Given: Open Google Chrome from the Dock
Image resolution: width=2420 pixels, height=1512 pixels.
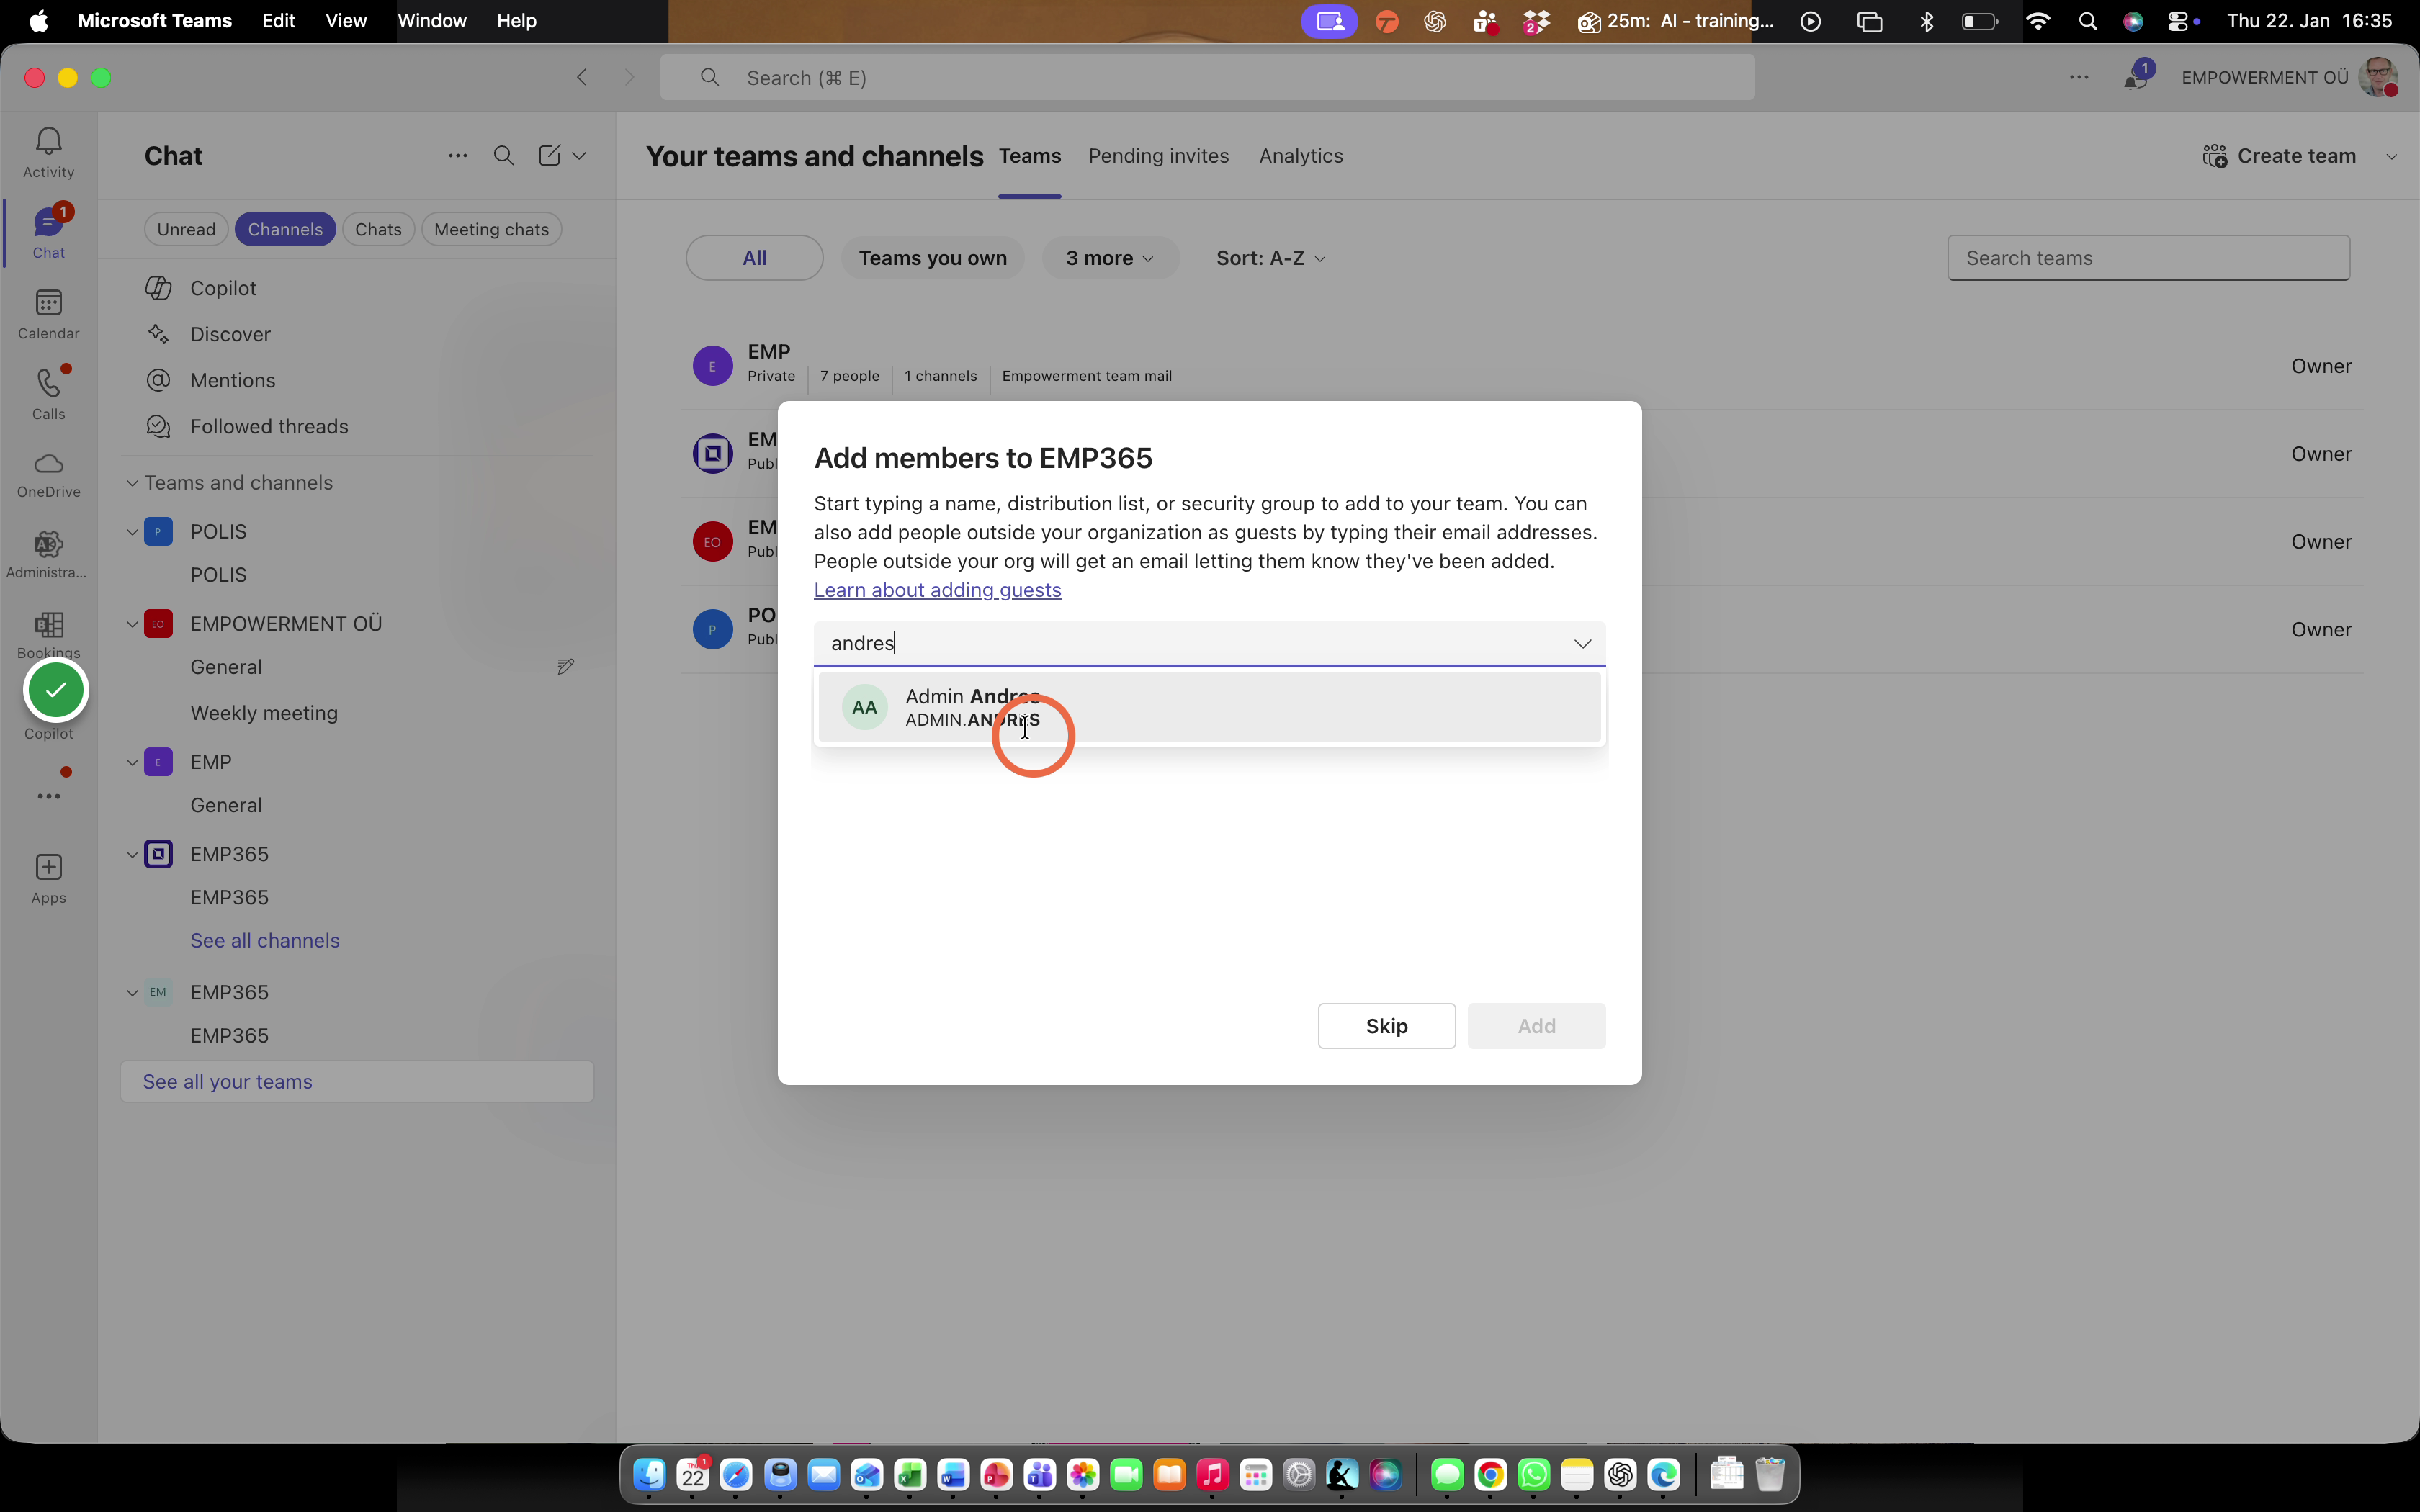Looking at the screenshot, I should [1490, 1474].
